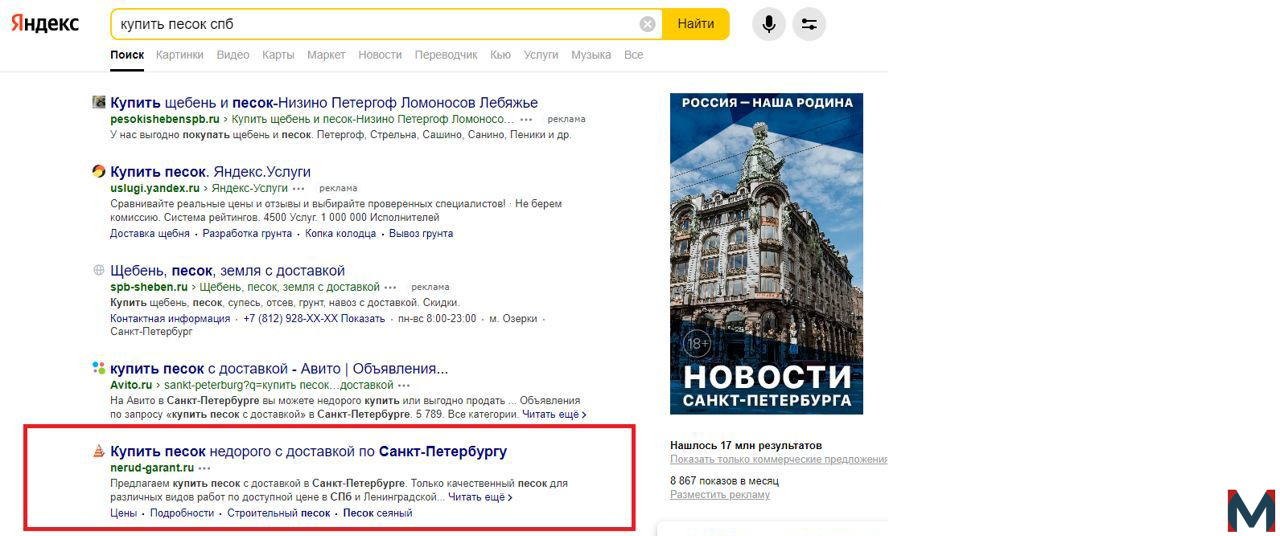Image resolution: width=1280 pixels, height=536 pixels.
Task: Select the active Поиск tab
Action: pyautogui.click(x=127, y=55)
